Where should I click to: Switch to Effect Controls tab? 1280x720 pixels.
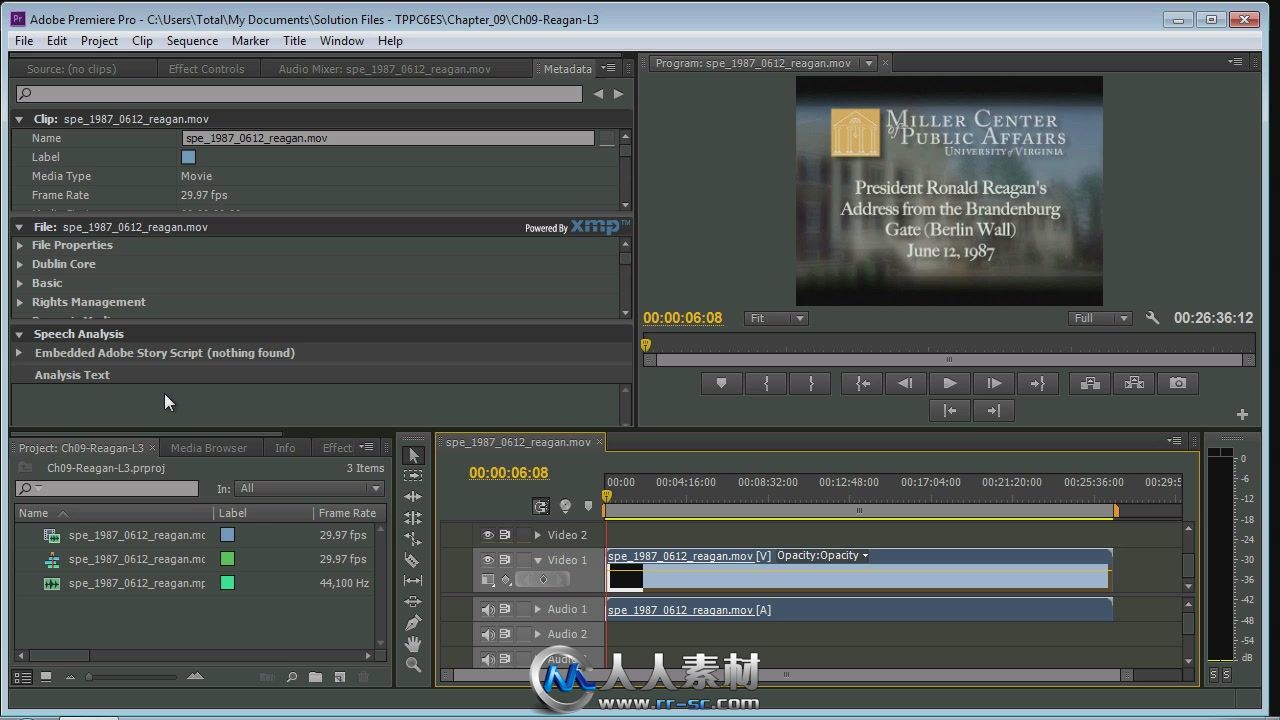pos(206,69)
